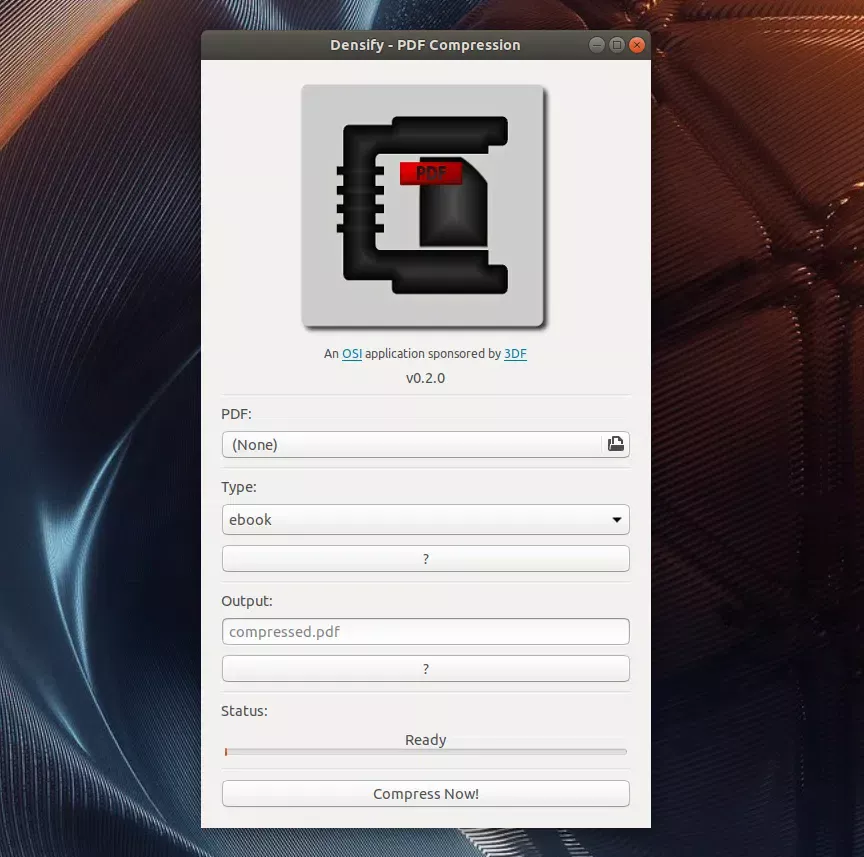Follow the 3DF sponsor link
This screenshot has height=857, width=864.
[515, 353]
